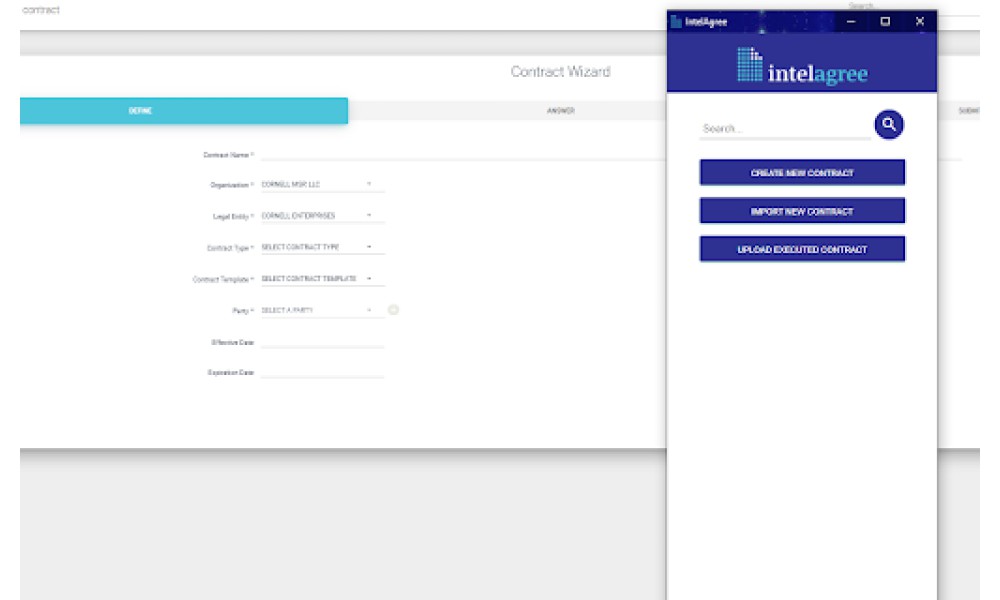Click the top-right page Search field
Screen dimensions: 1000x600
[912, 6]
